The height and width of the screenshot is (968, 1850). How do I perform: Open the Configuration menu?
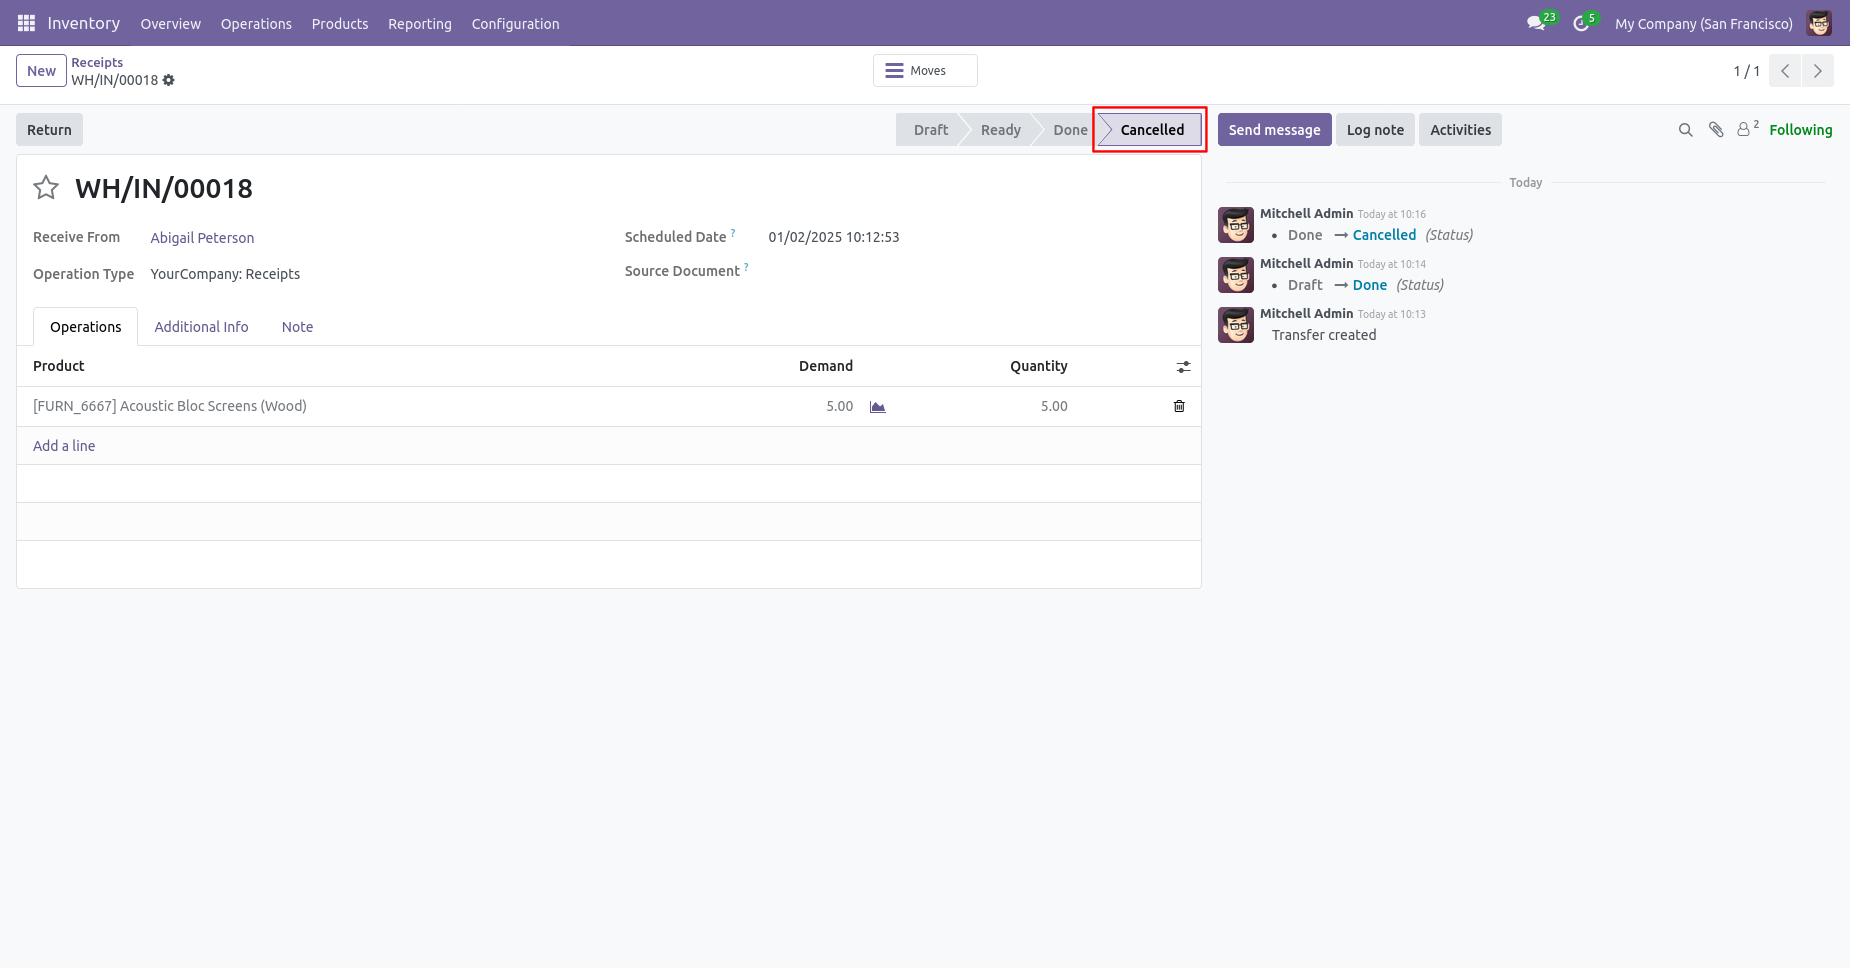click(516, 24)
